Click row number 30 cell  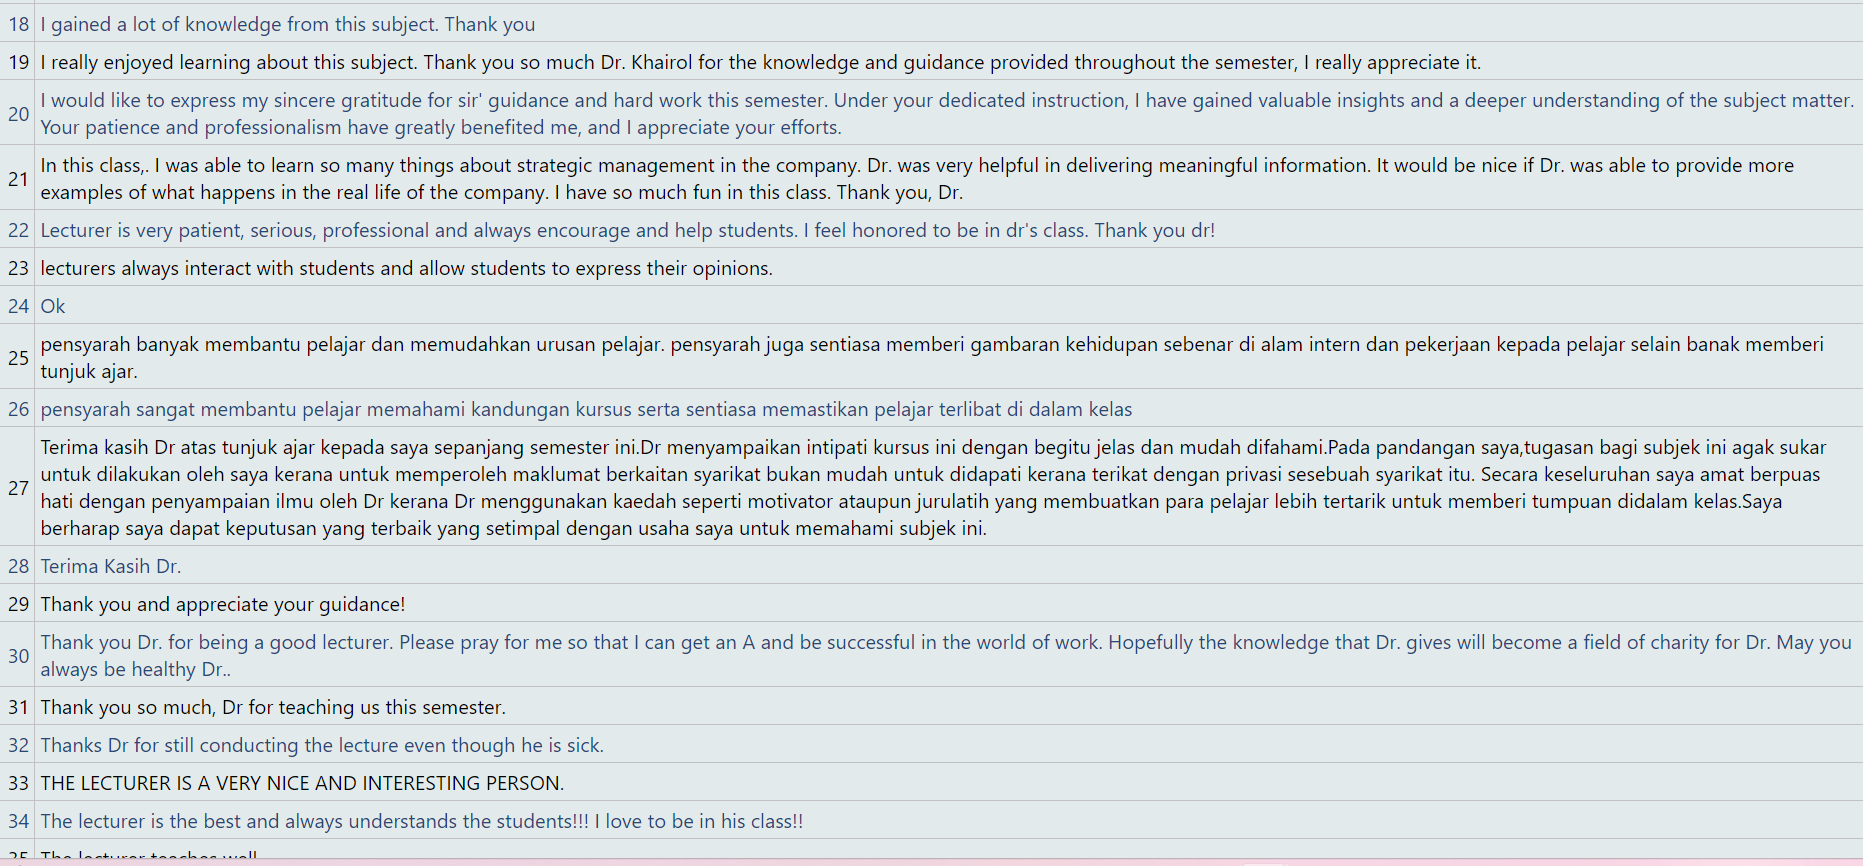18,655
